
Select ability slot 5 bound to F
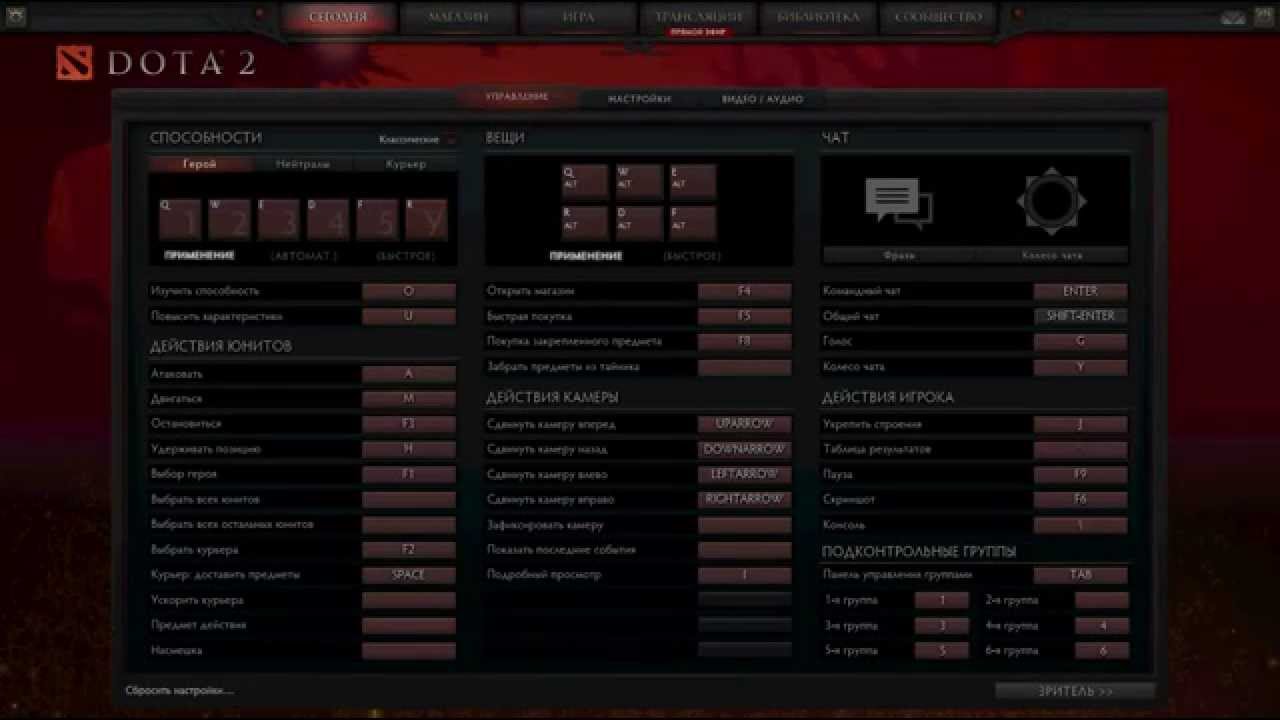tap(376, 218)
